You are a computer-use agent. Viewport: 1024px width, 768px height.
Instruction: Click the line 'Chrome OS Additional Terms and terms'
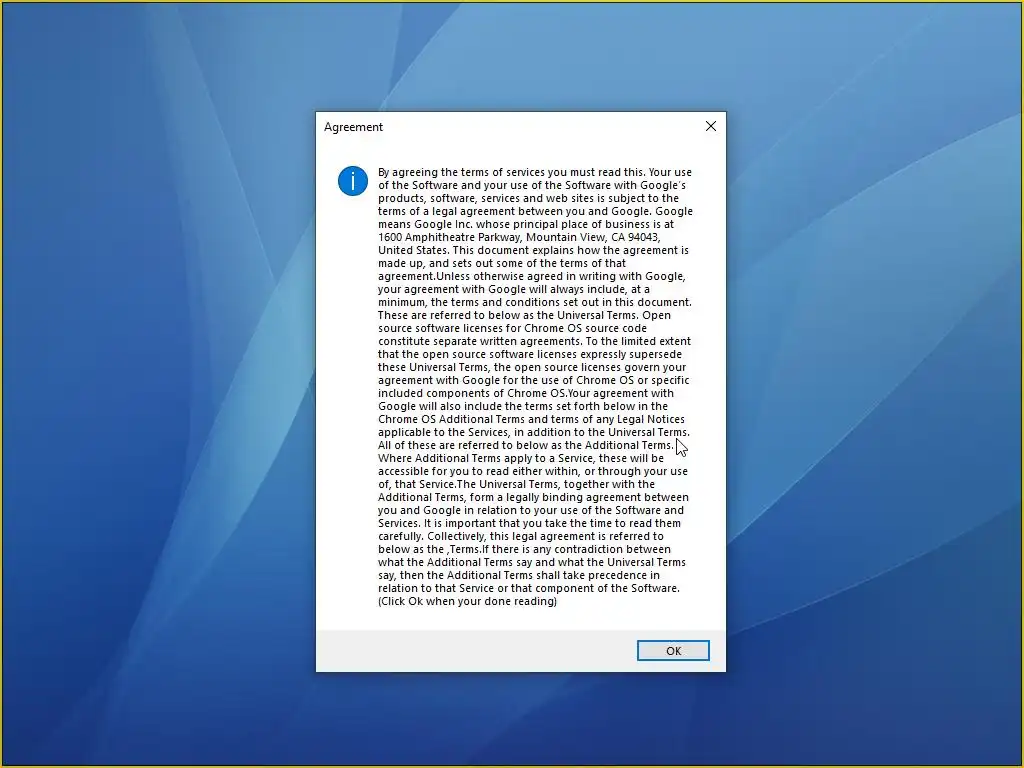(x=532, y=419)
